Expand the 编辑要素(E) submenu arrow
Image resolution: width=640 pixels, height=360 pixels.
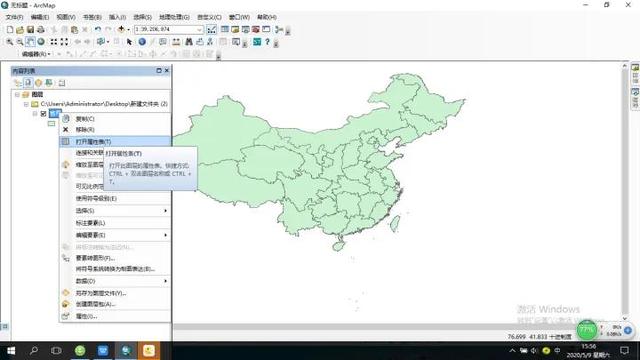click(x=165, y=235)
